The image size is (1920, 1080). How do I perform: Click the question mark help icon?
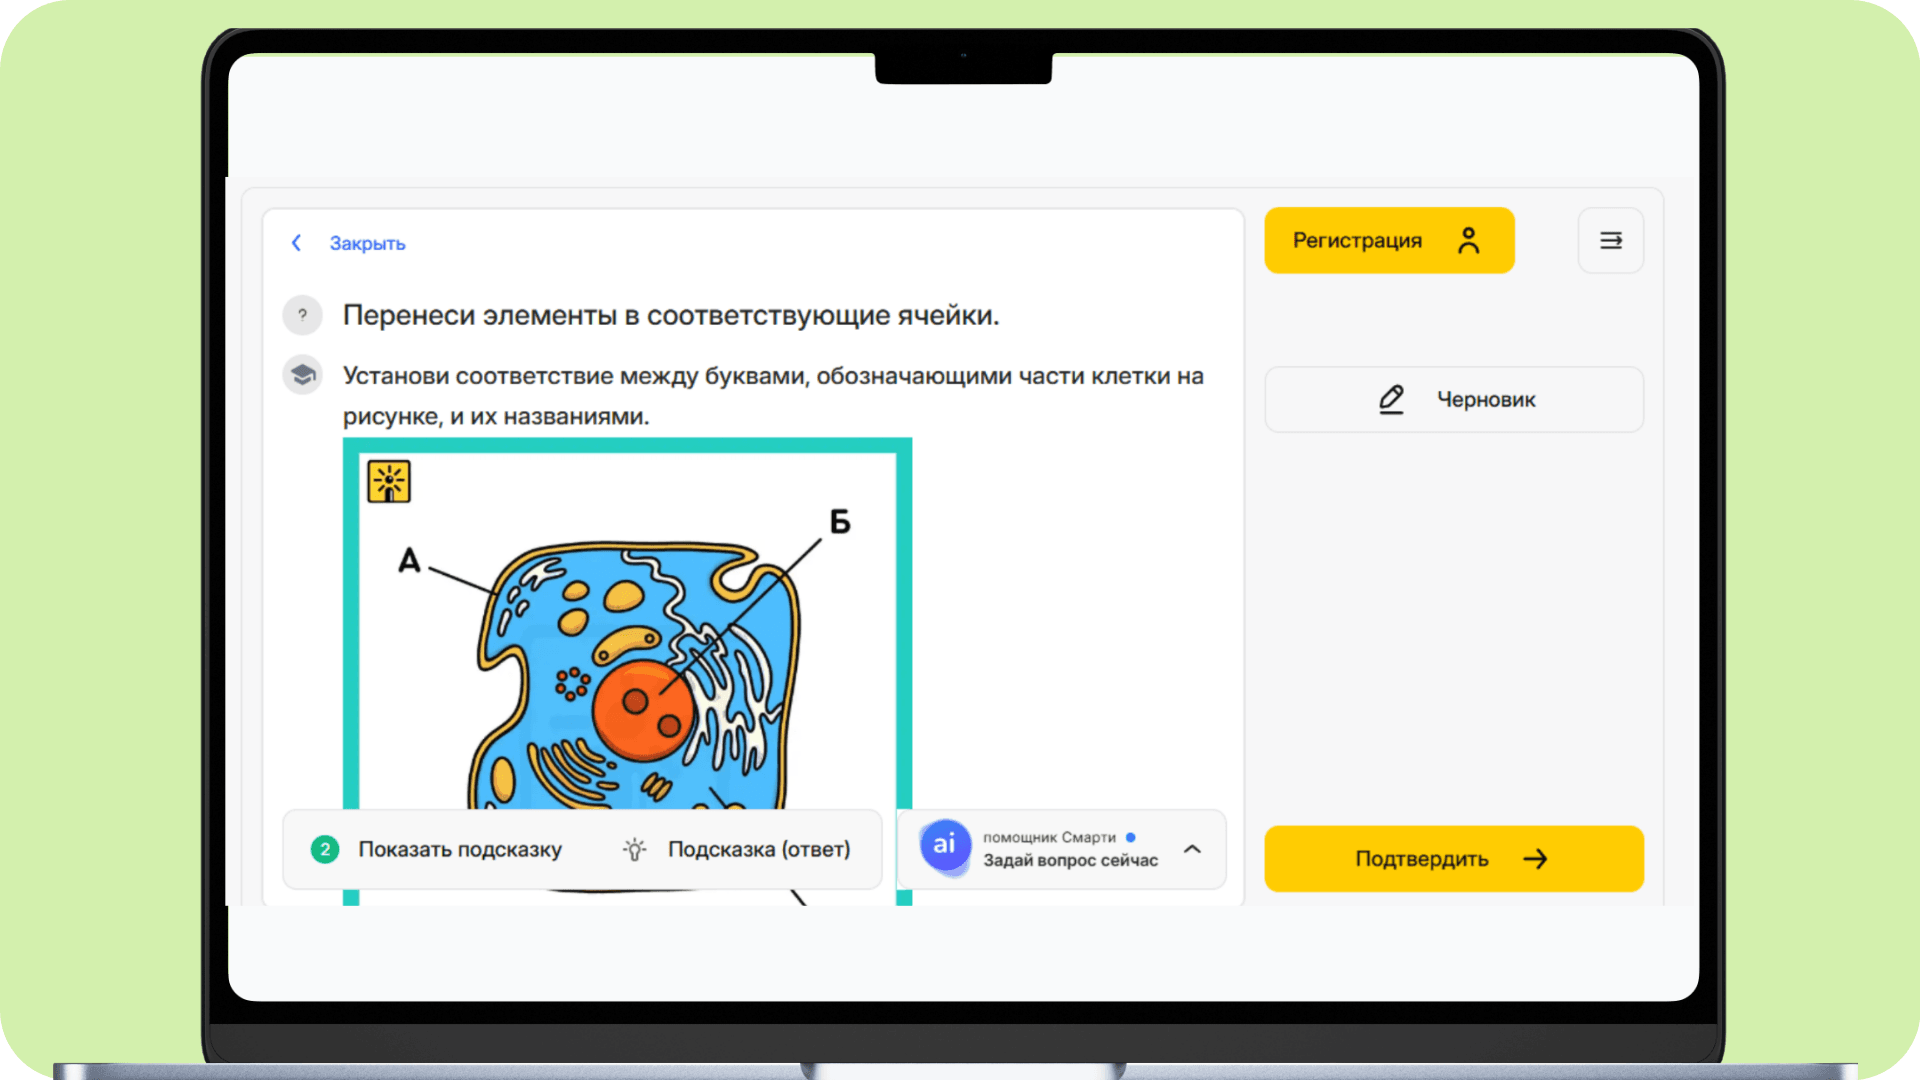(302, 315)
